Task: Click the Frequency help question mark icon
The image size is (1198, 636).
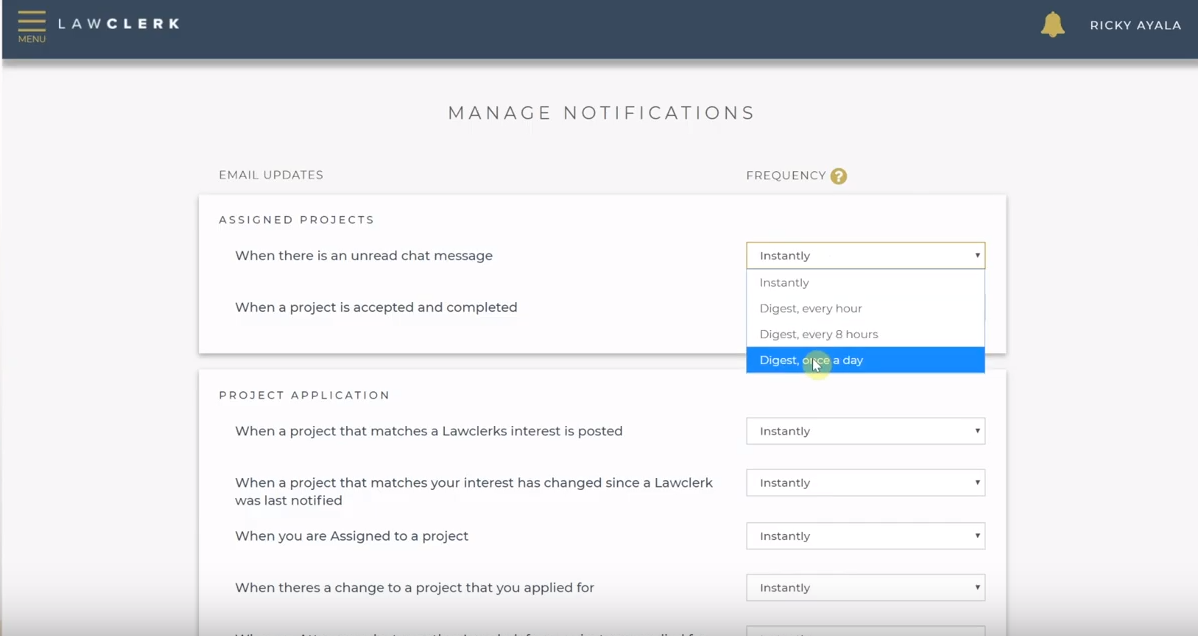Action: tap(838, 176)
